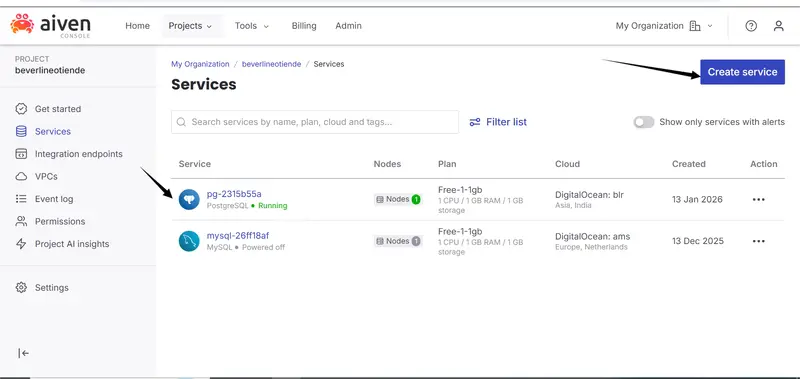The width and height of the screenshot is (800, 379).
Task: Toggle Show only services with alerts
Action: coord(644,122)
